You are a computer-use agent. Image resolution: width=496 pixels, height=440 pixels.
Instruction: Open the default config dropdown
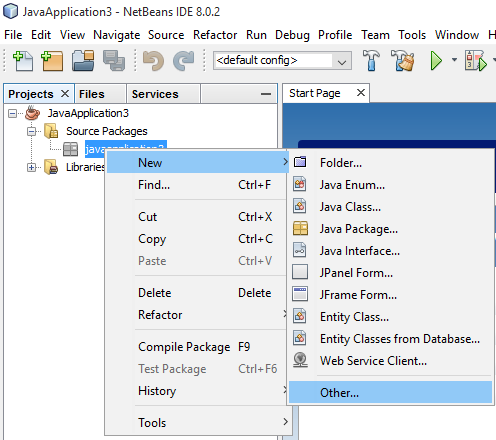(342, 61)
